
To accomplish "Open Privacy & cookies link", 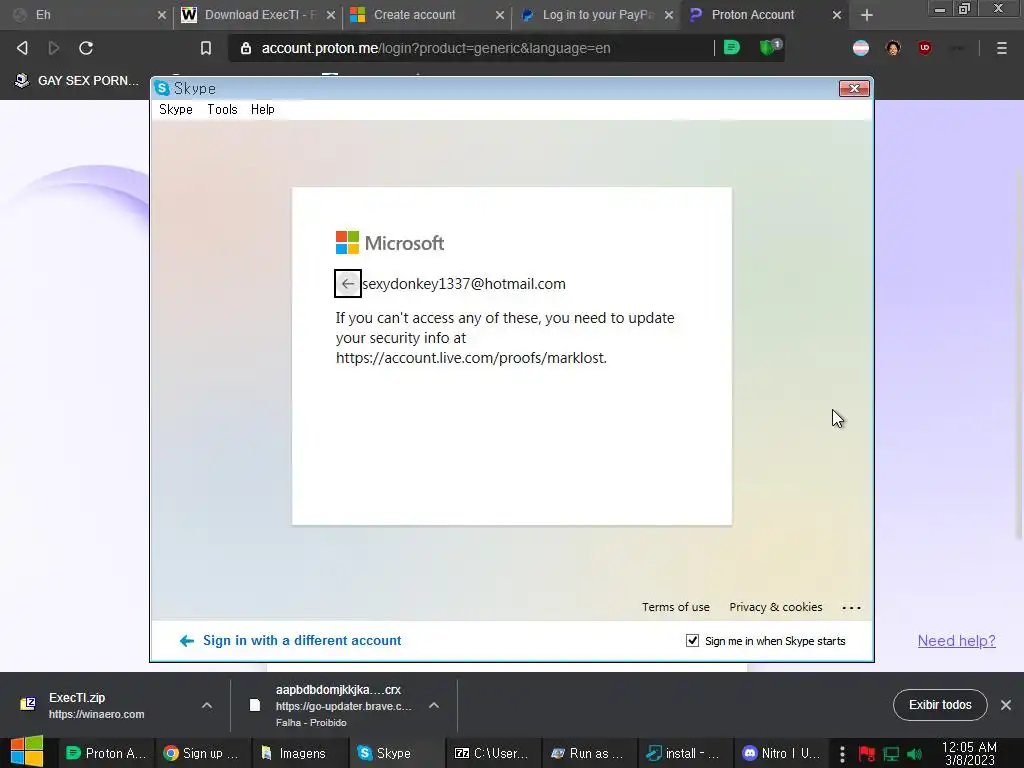I will [x=775, y=607].
